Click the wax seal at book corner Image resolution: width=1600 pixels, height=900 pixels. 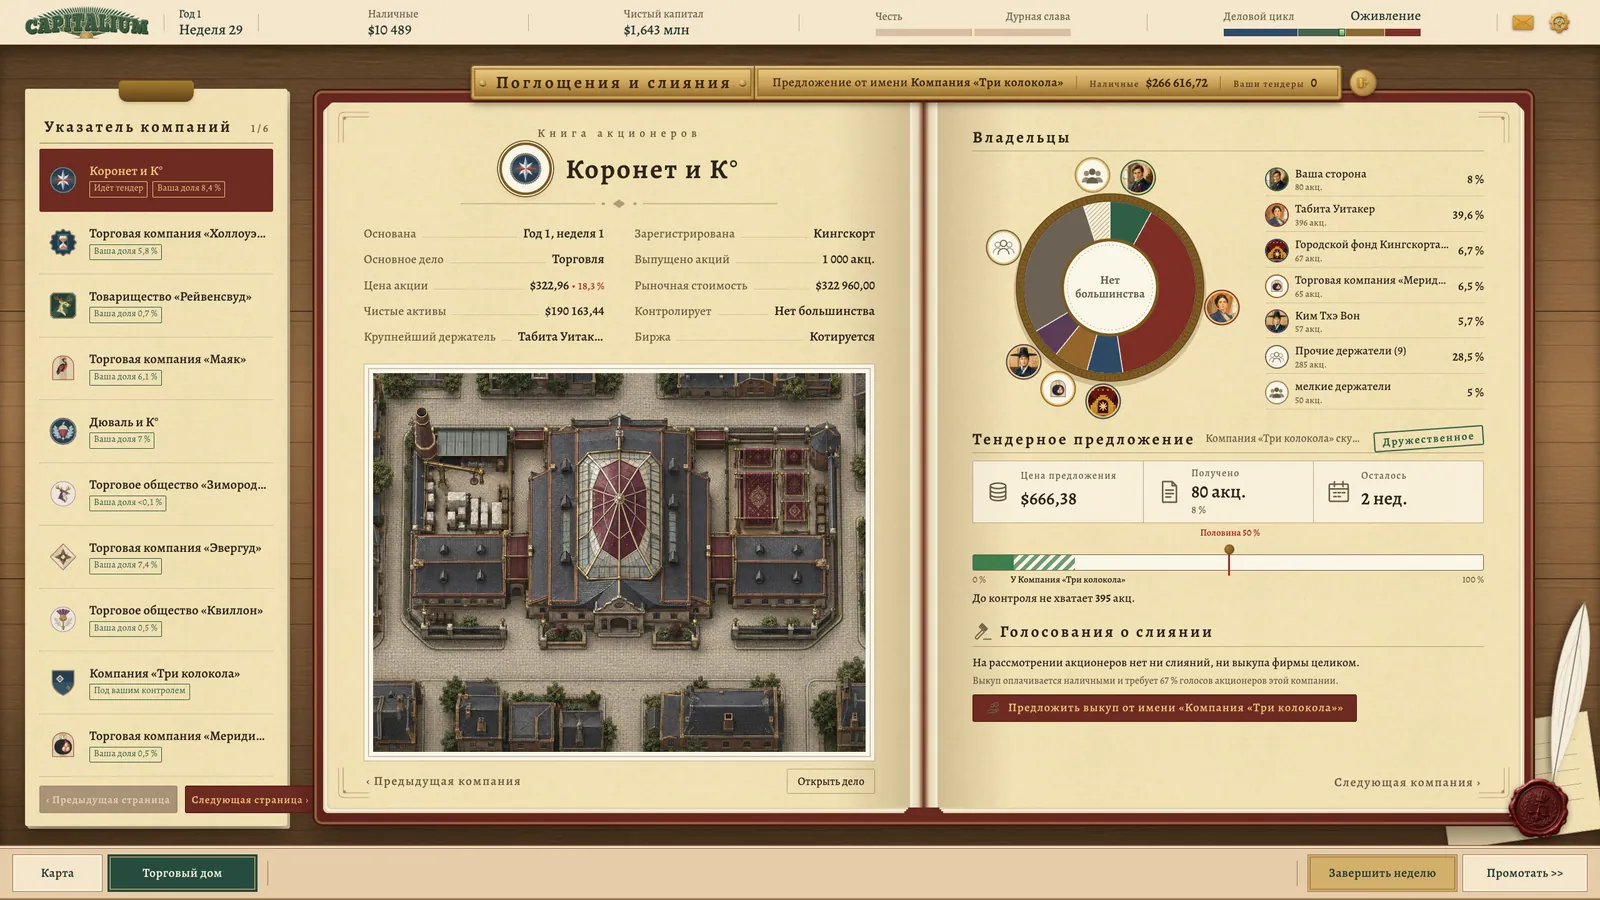pos(1538,807)
